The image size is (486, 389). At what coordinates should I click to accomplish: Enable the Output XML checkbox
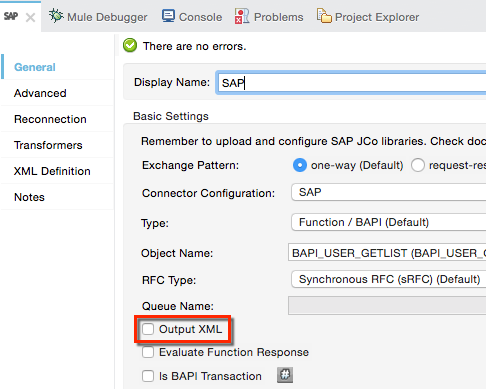(148, 329)
